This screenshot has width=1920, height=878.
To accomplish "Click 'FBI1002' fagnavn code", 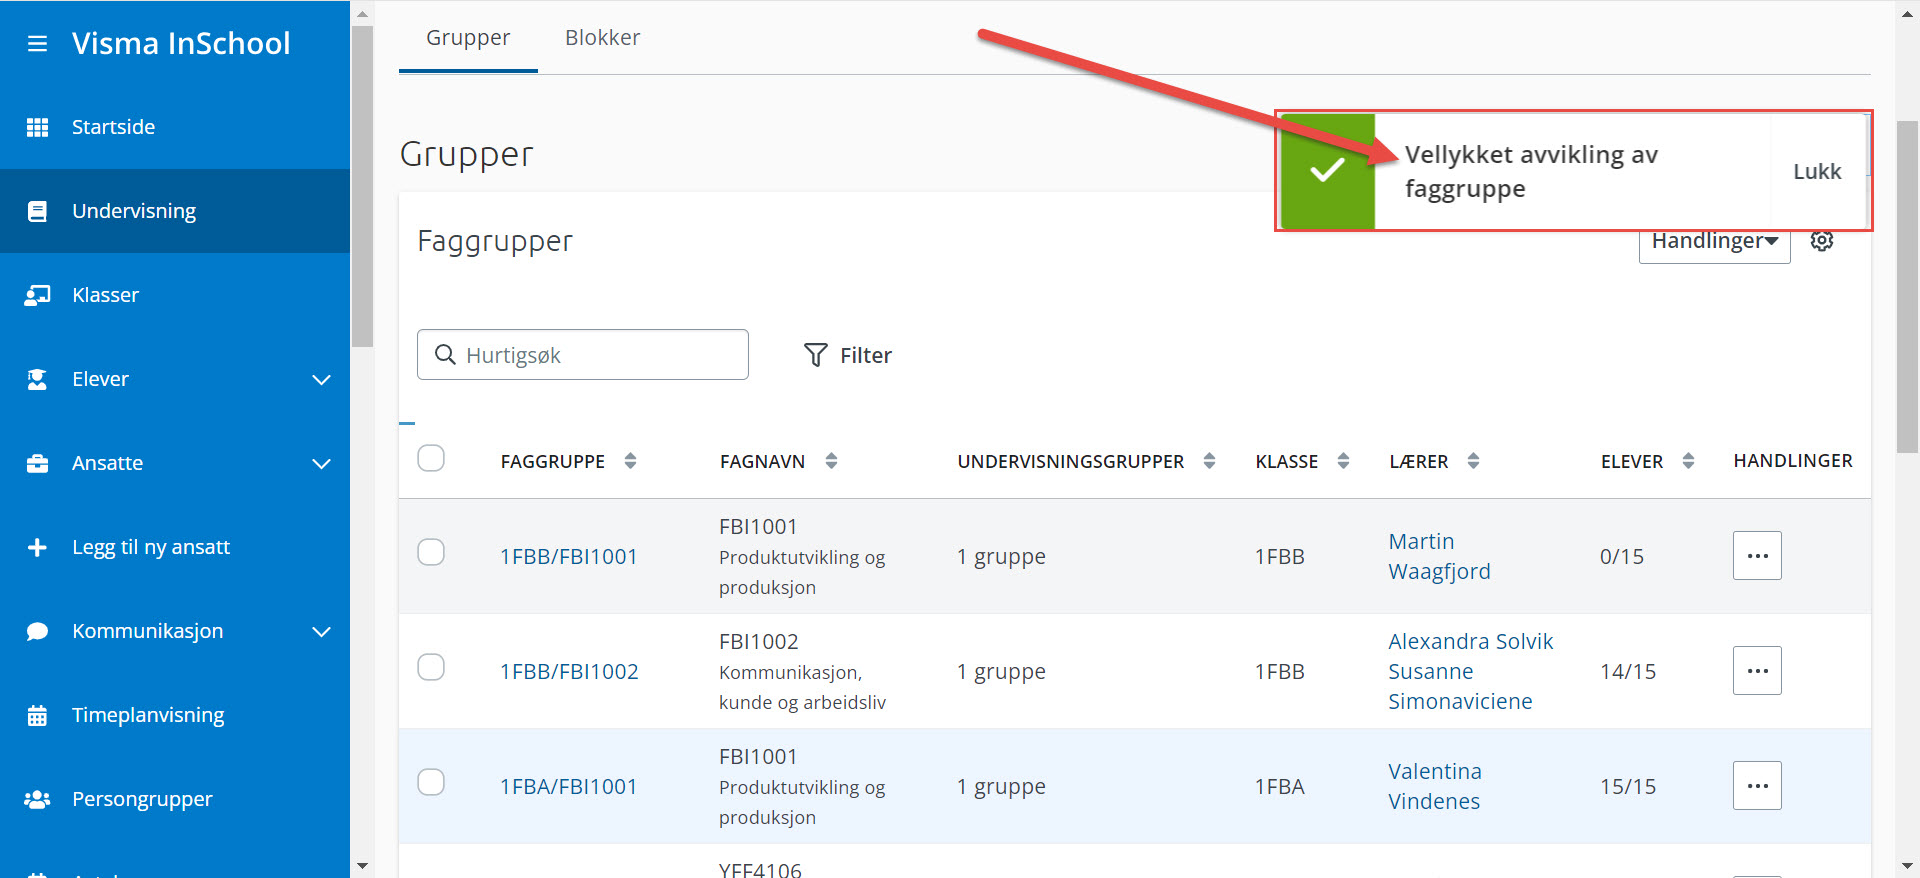I will coord(759,641).
